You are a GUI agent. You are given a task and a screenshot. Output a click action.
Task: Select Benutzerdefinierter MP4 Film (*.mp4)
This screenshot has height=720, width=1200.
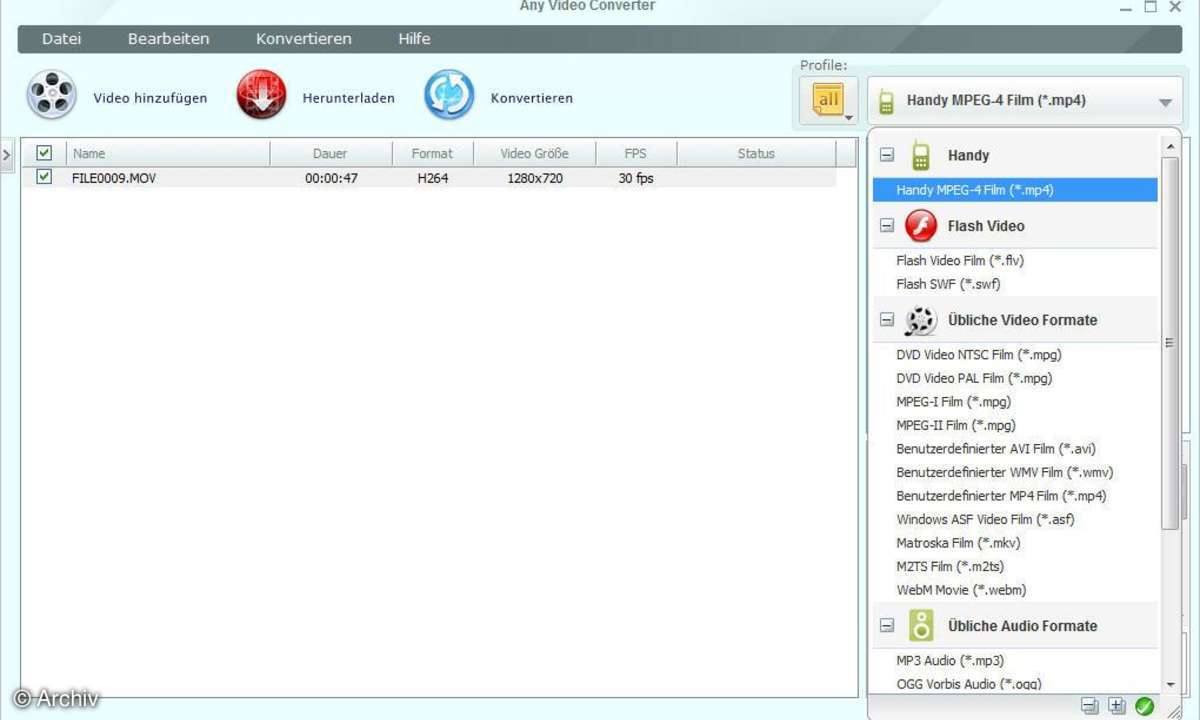click(x=1001, y=496)
